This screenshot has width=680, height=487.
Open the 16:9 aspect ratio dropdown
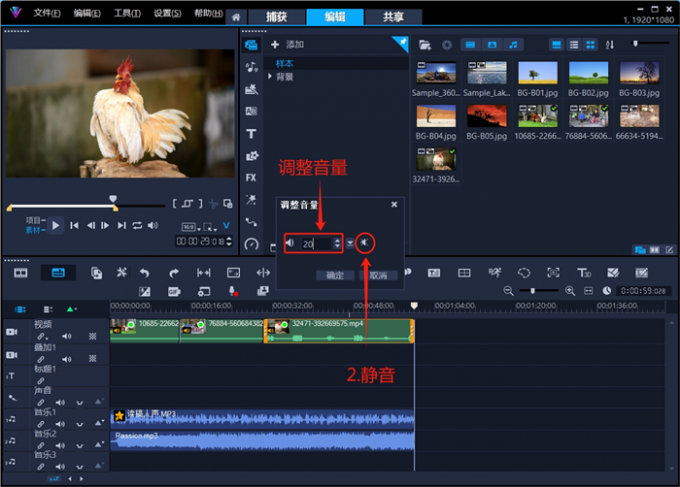click(191, 227)
